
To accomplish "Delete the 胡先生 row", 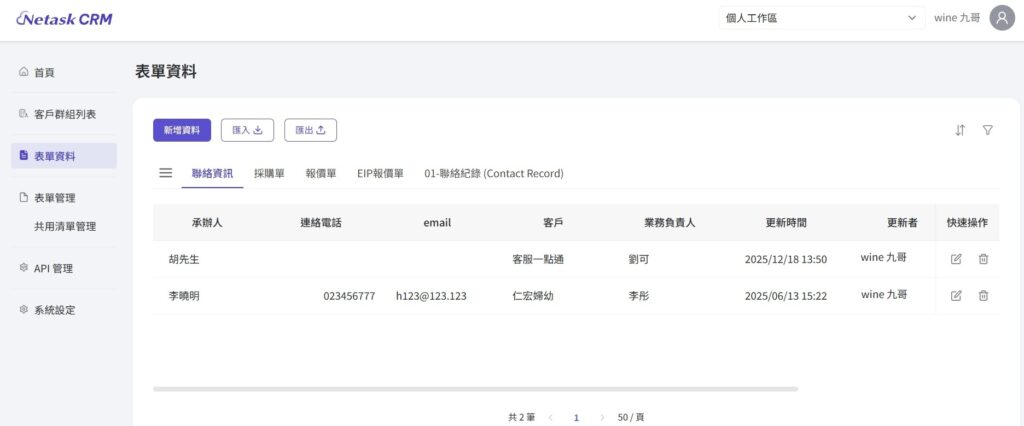I will pos(983,259).
